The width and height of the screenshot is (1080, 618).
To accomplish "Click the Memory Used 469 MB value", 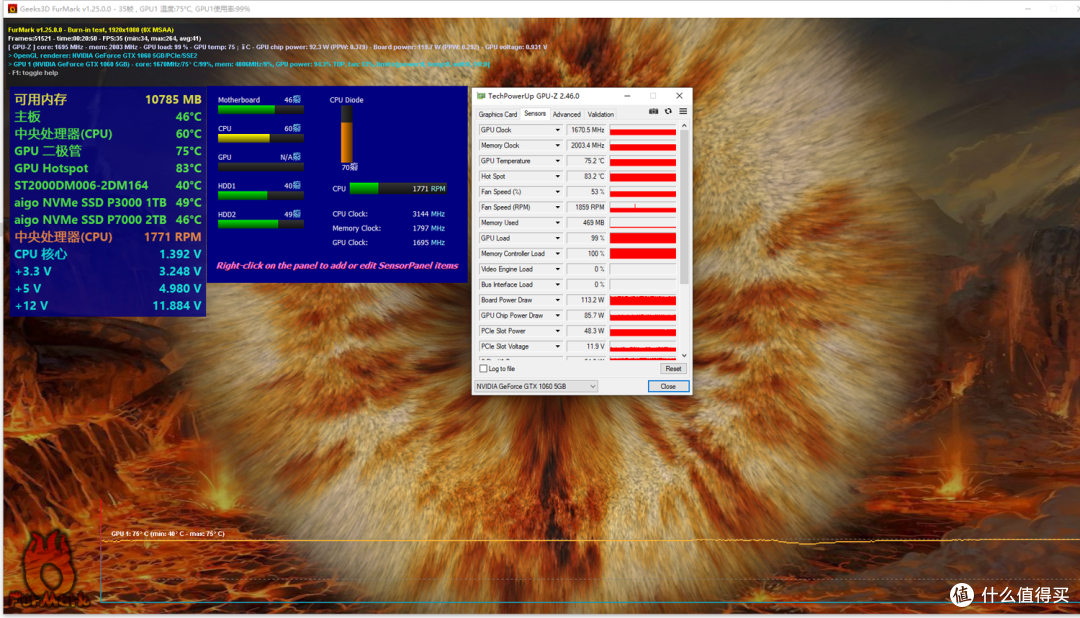I will click(586, 223).
